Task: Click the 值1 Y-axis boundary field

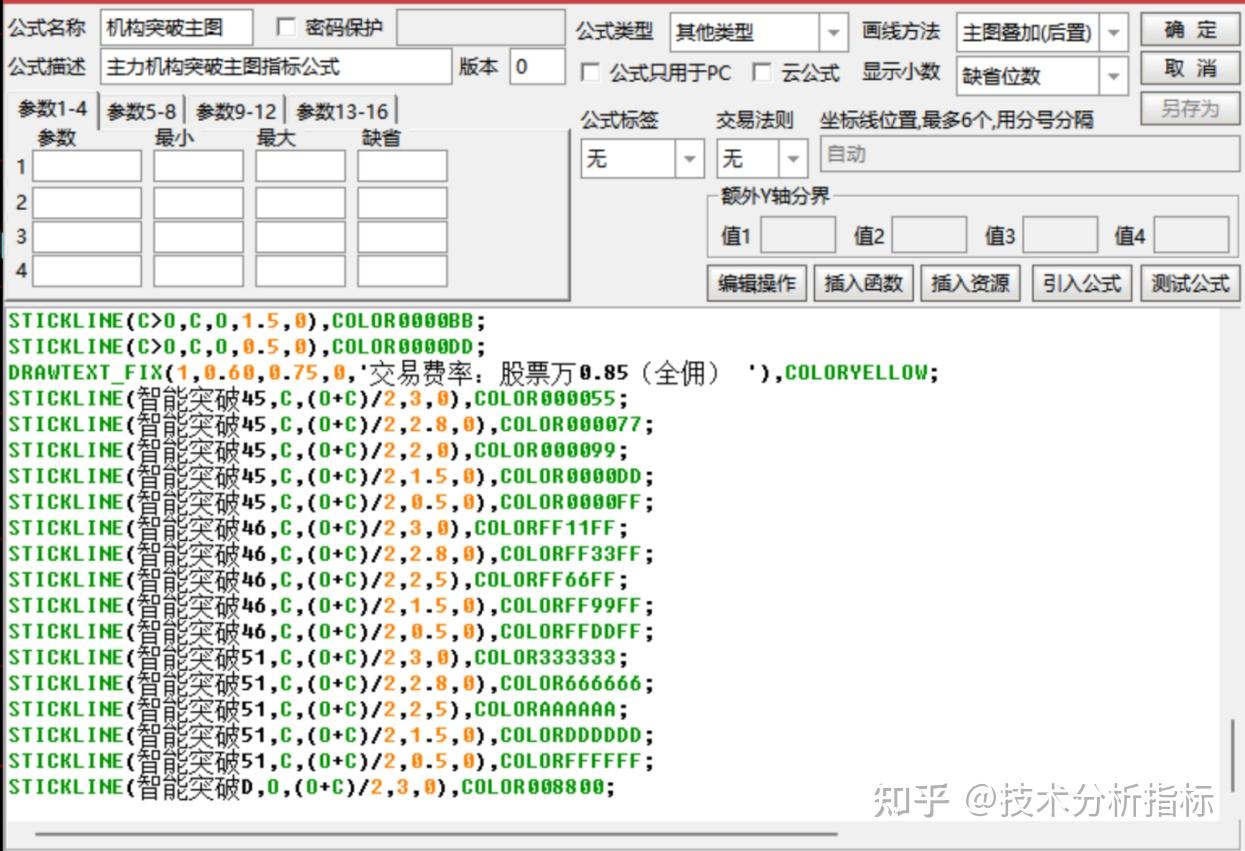Action: pos(800,234)
